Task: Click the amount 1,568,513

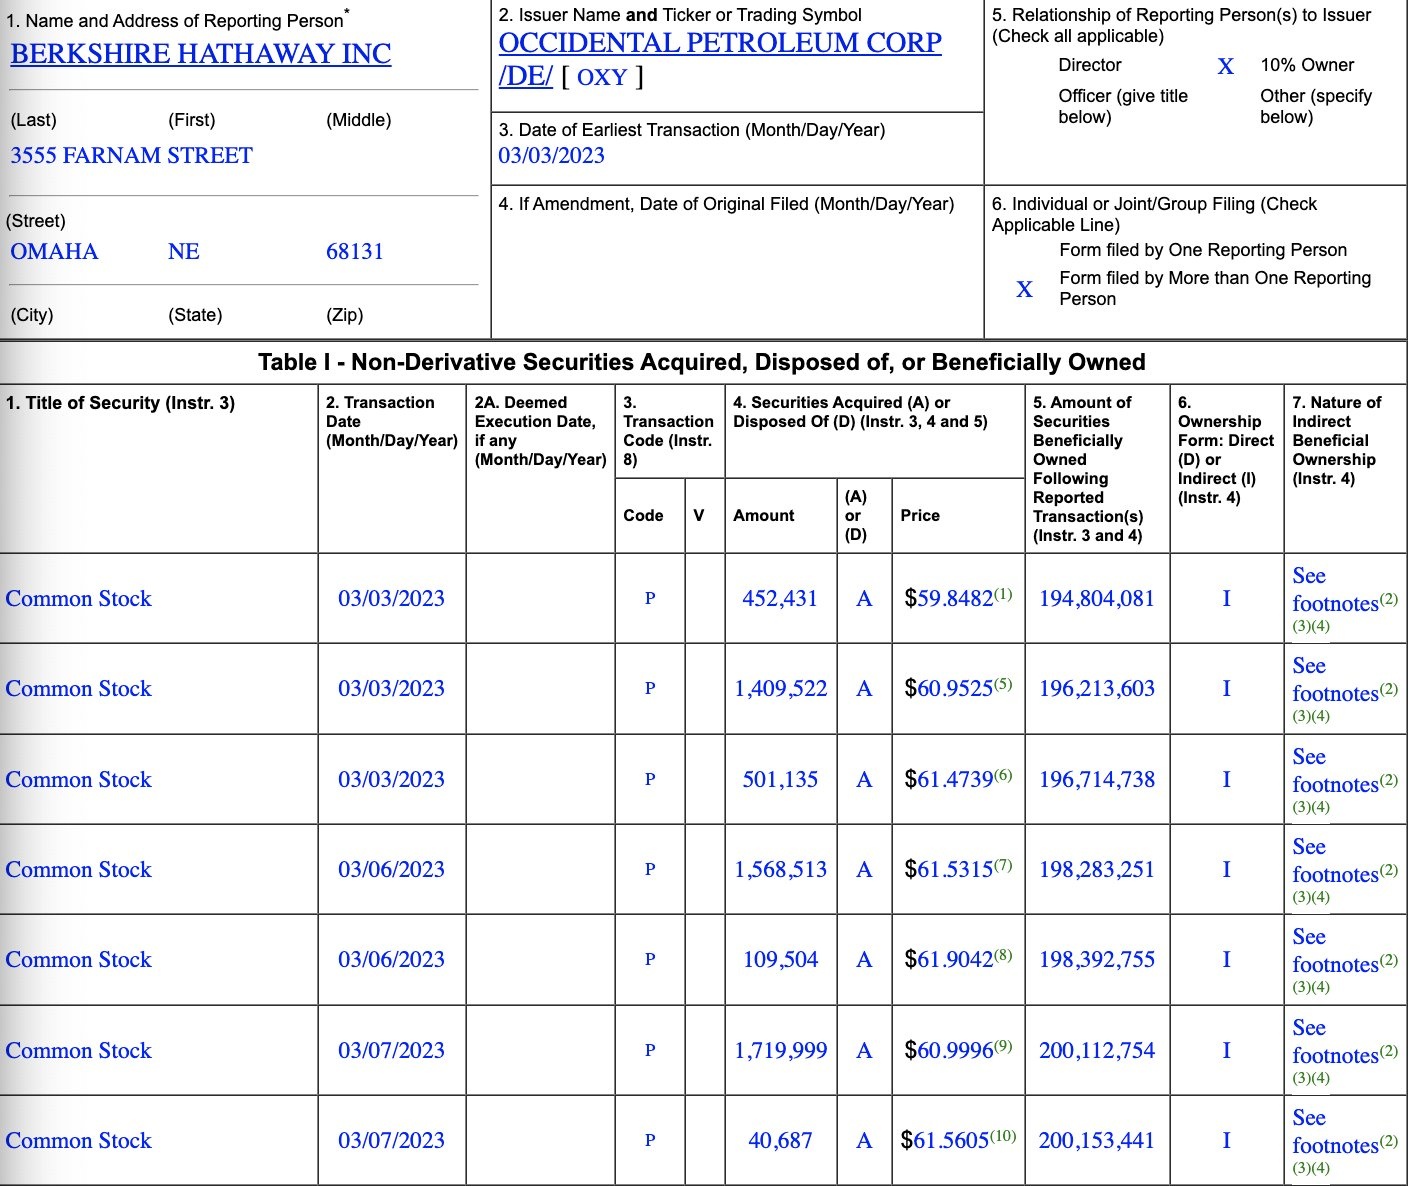Action: tap(781, 870)
